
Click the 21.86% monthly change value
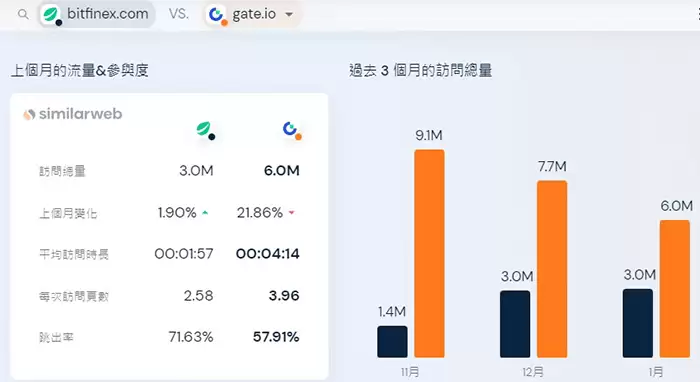[x=260, y=212]
